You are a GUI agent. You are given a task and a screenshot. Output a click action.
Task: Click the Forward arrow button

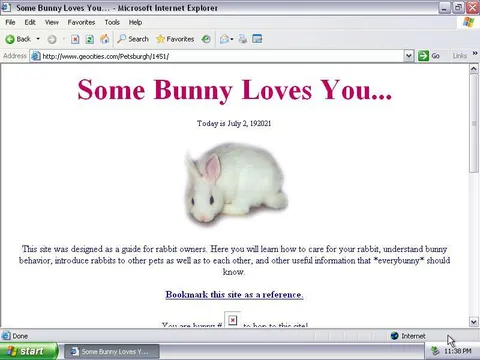(x=52, y=39)
